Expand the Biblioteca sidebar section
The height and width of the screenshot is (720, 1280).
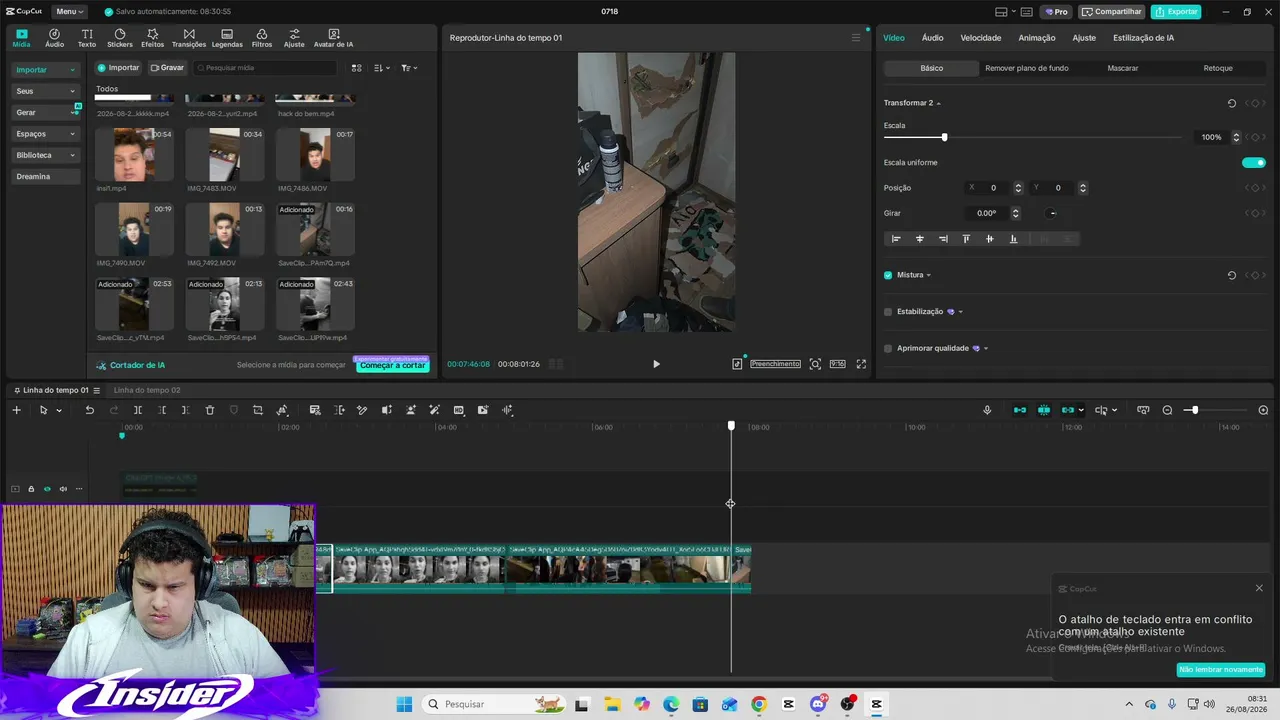point(45,155)
